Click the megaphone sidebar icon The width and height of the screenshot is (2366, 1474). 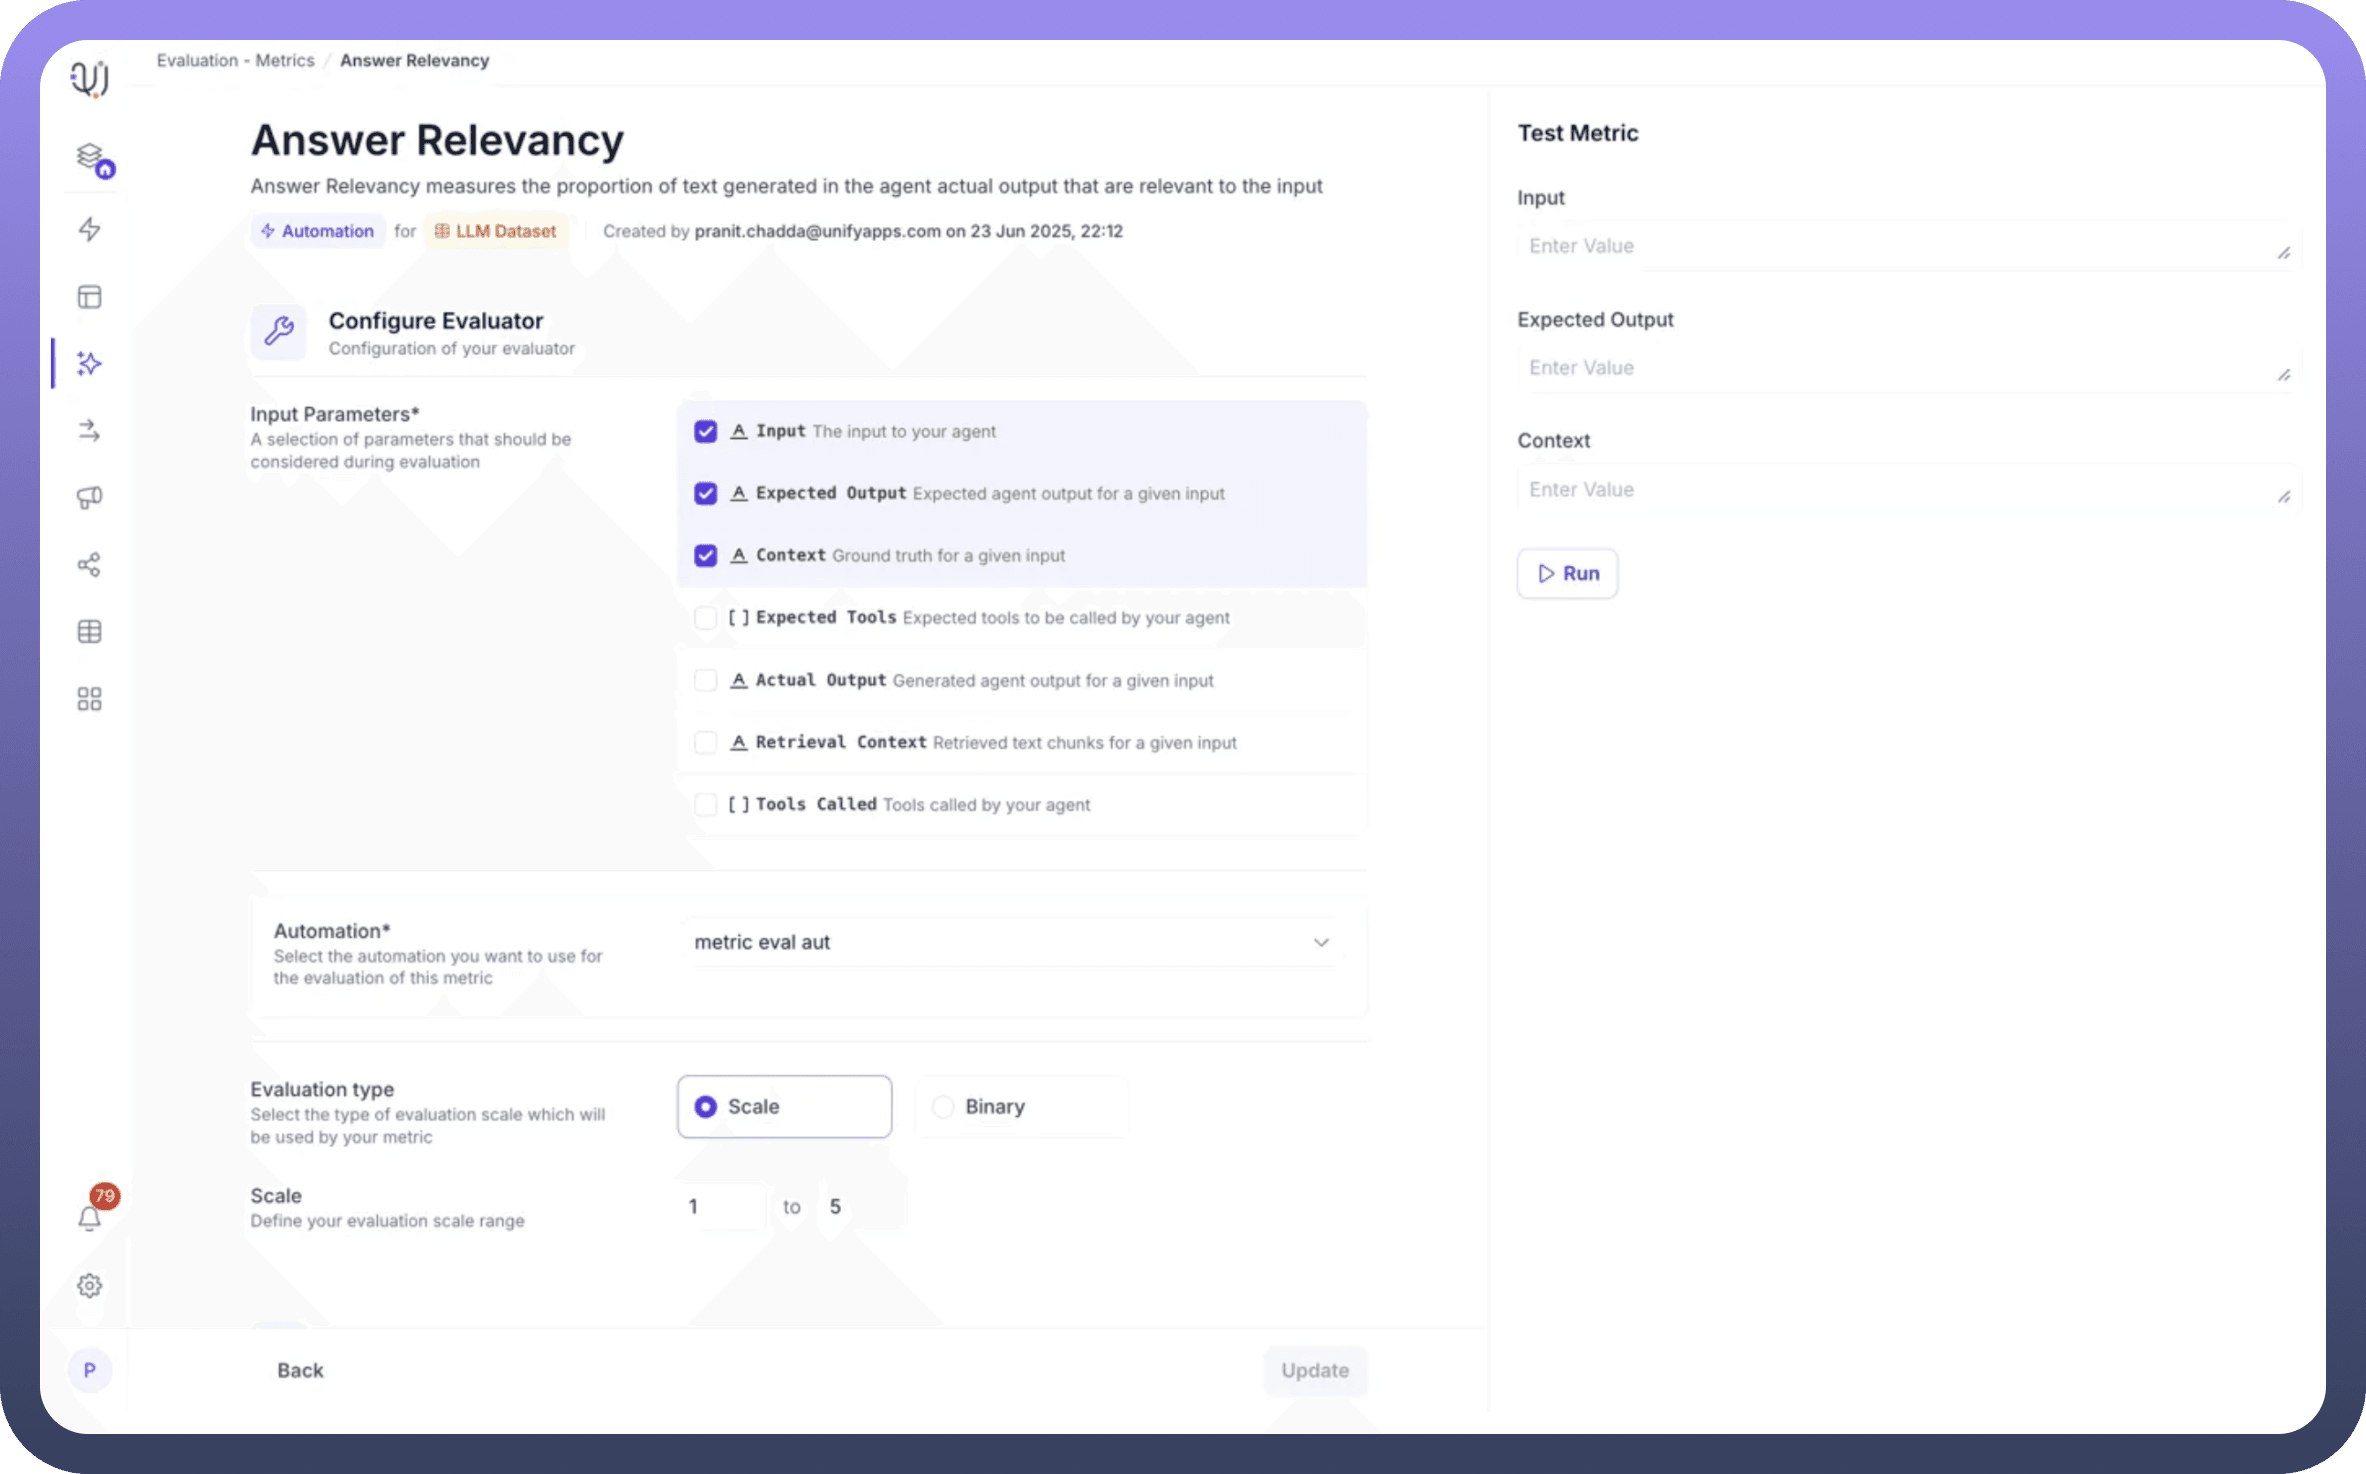[x=90, y=497]
